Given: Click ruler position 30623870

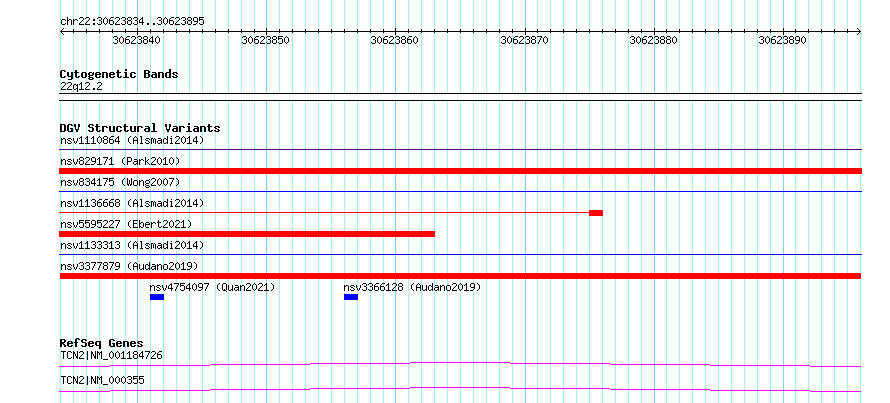Looking at the screenshot, I should pos(524,40).
